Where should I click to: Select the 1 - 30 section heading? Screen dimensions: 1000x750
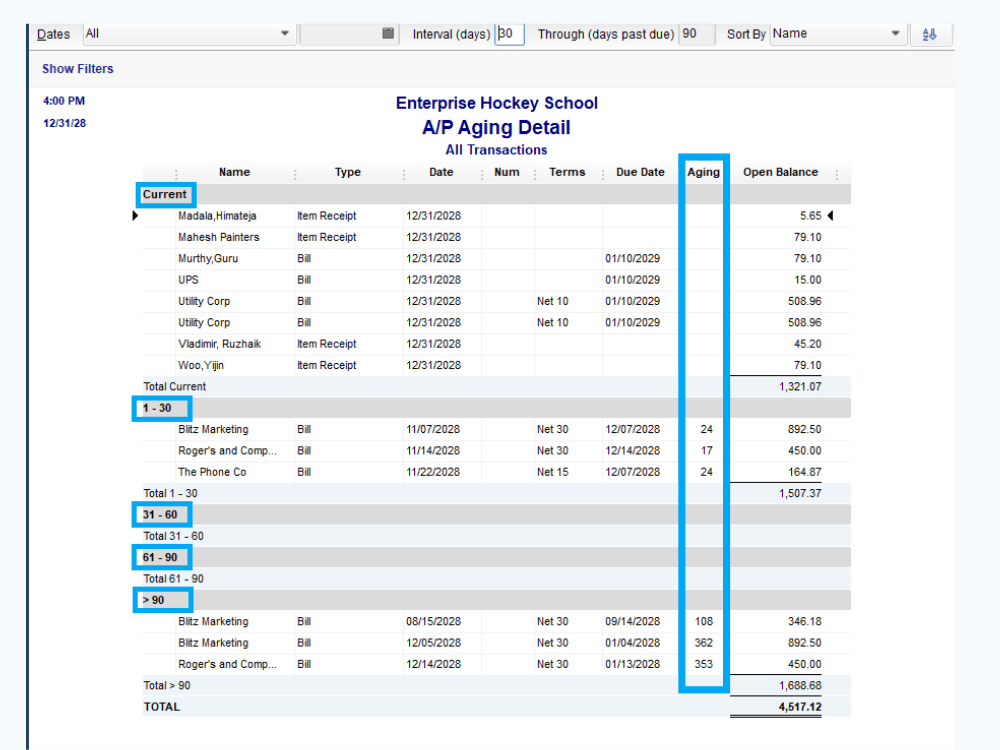pyautogui.click(x=157, y=408)
